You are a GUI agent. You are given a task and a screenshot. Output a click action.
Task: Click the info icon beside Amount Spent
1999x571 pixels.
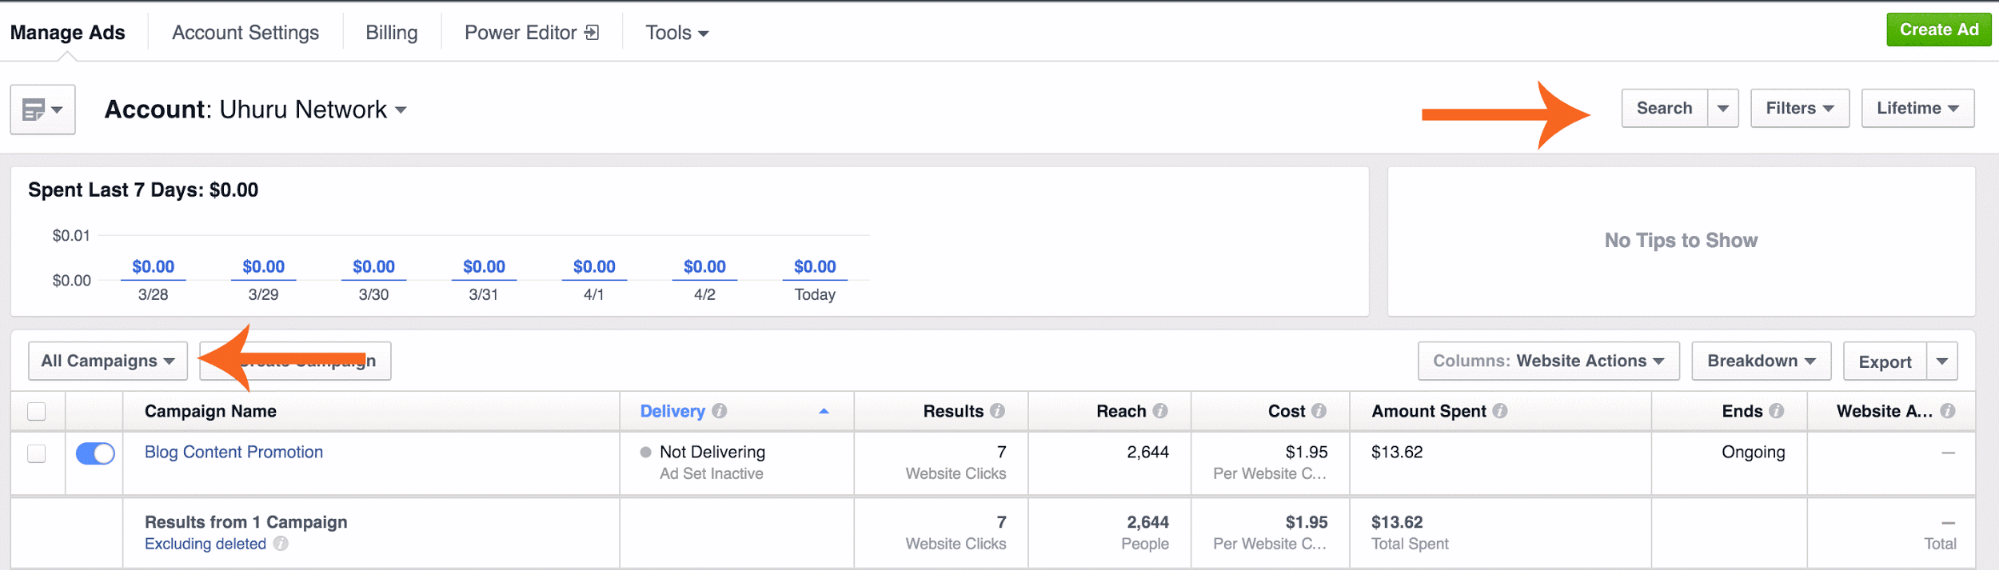pyautogui.click(x=1500, y=411)
